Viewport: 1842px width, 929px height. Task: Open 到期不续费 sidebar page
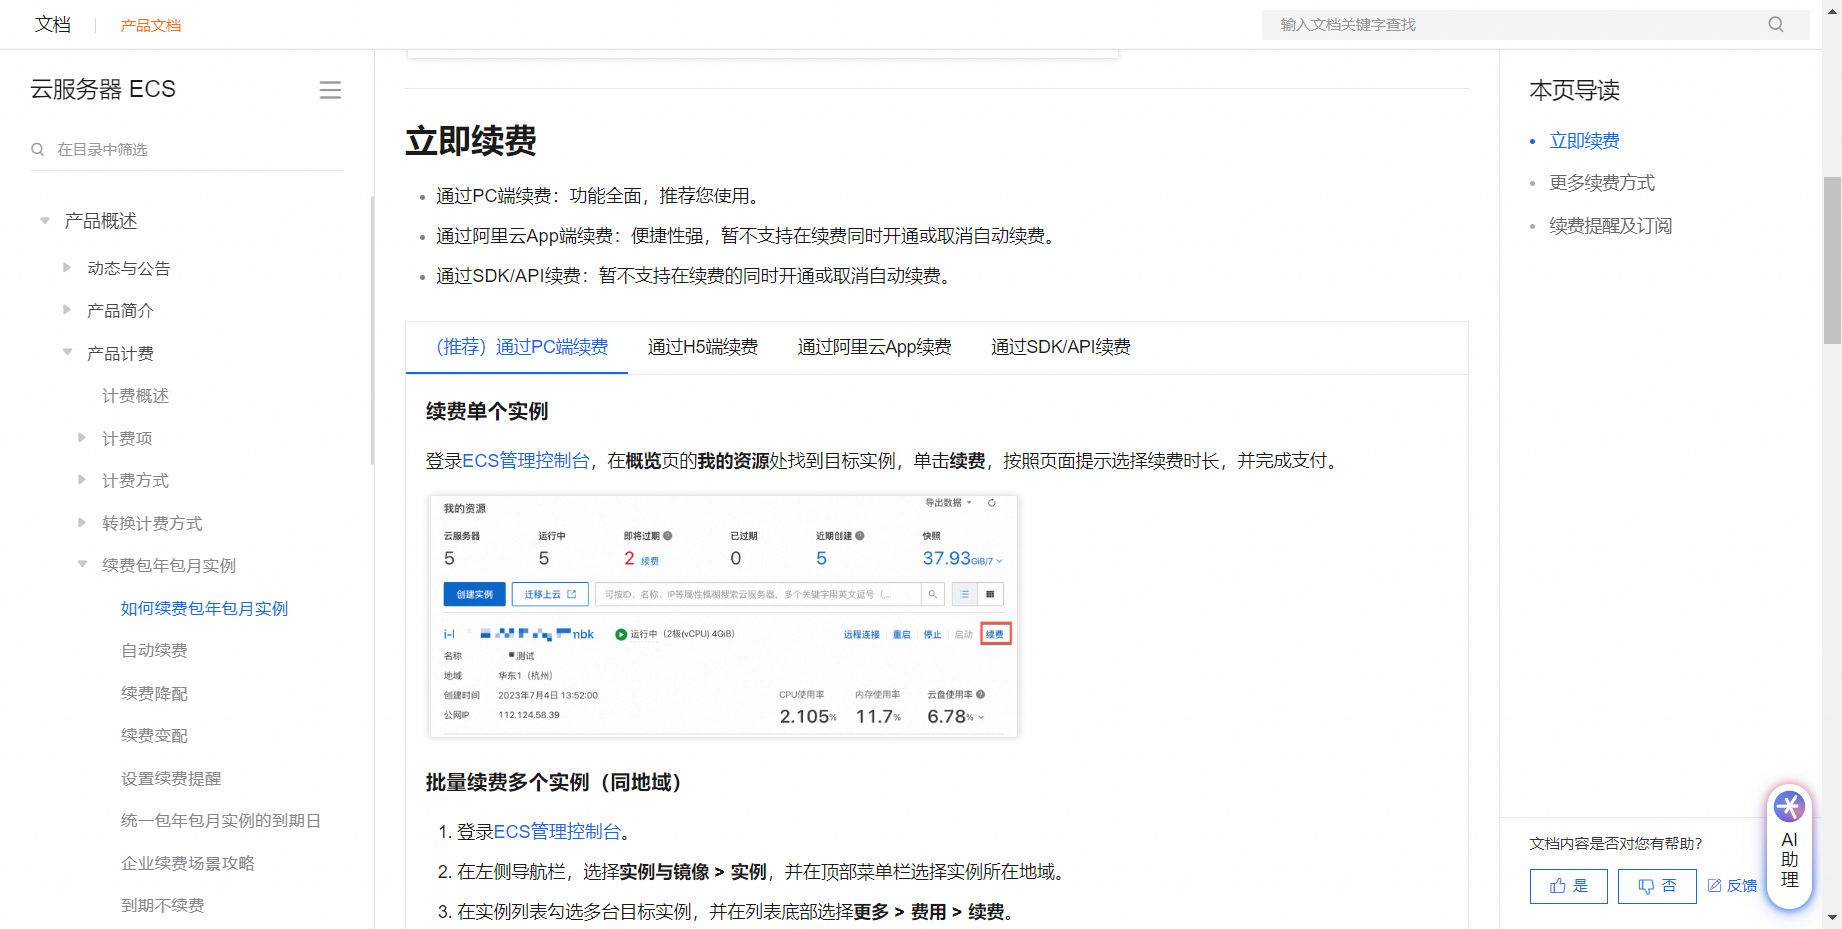[x=162, y=906]
